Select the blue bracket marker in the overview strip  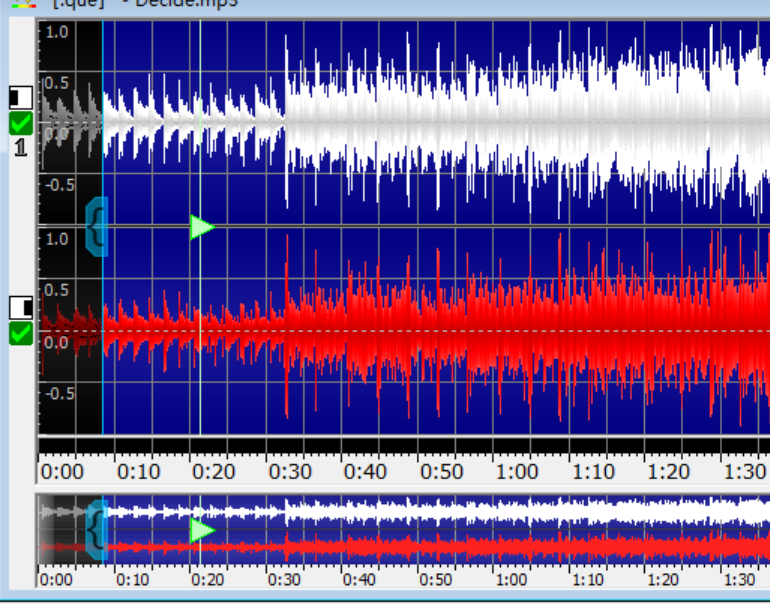[x=96, y=528]
